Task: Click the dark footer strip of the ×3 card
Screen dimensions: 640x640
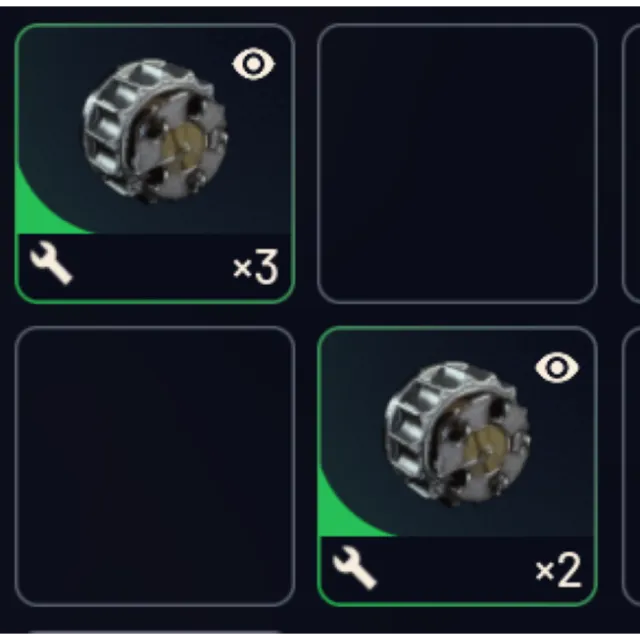Action: 155,266
